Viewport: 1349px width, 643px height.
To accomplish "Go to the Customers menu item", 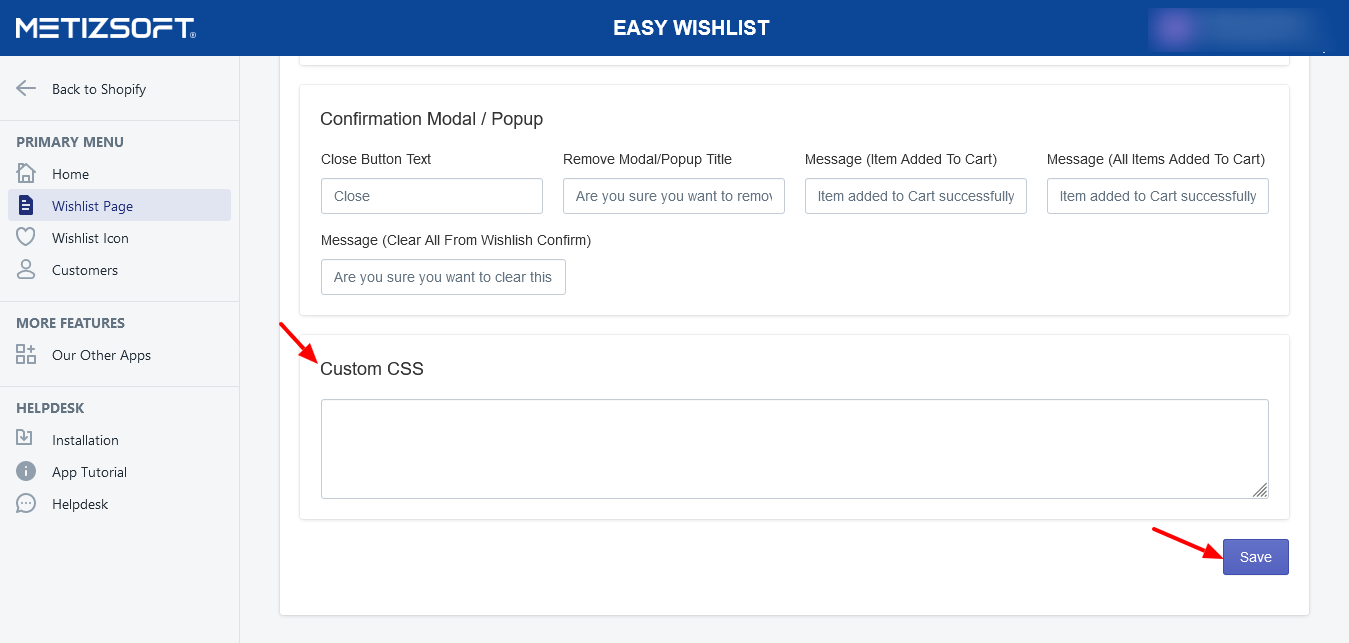I will tap(85, 270).
